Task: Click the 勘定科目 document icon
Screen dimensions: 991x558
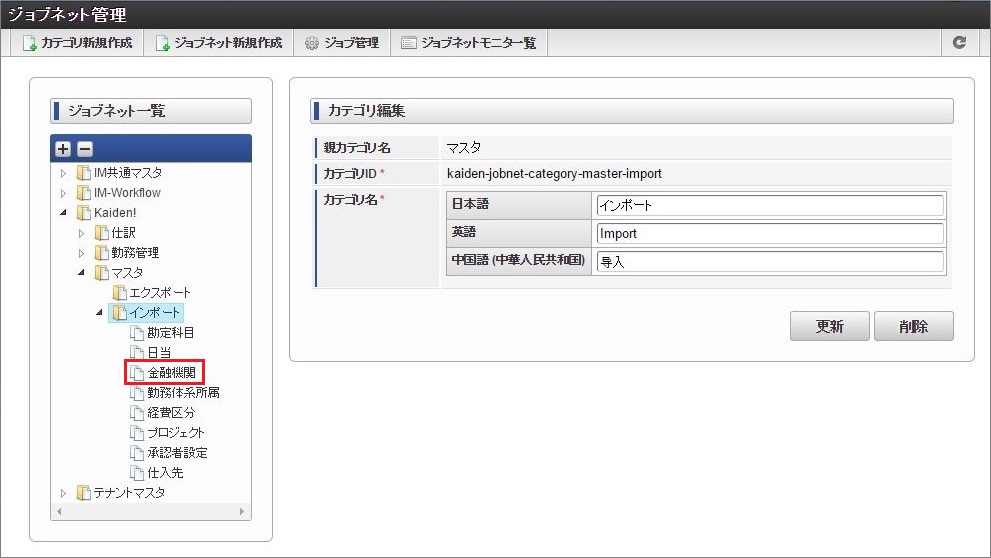Action: (137, 332)
